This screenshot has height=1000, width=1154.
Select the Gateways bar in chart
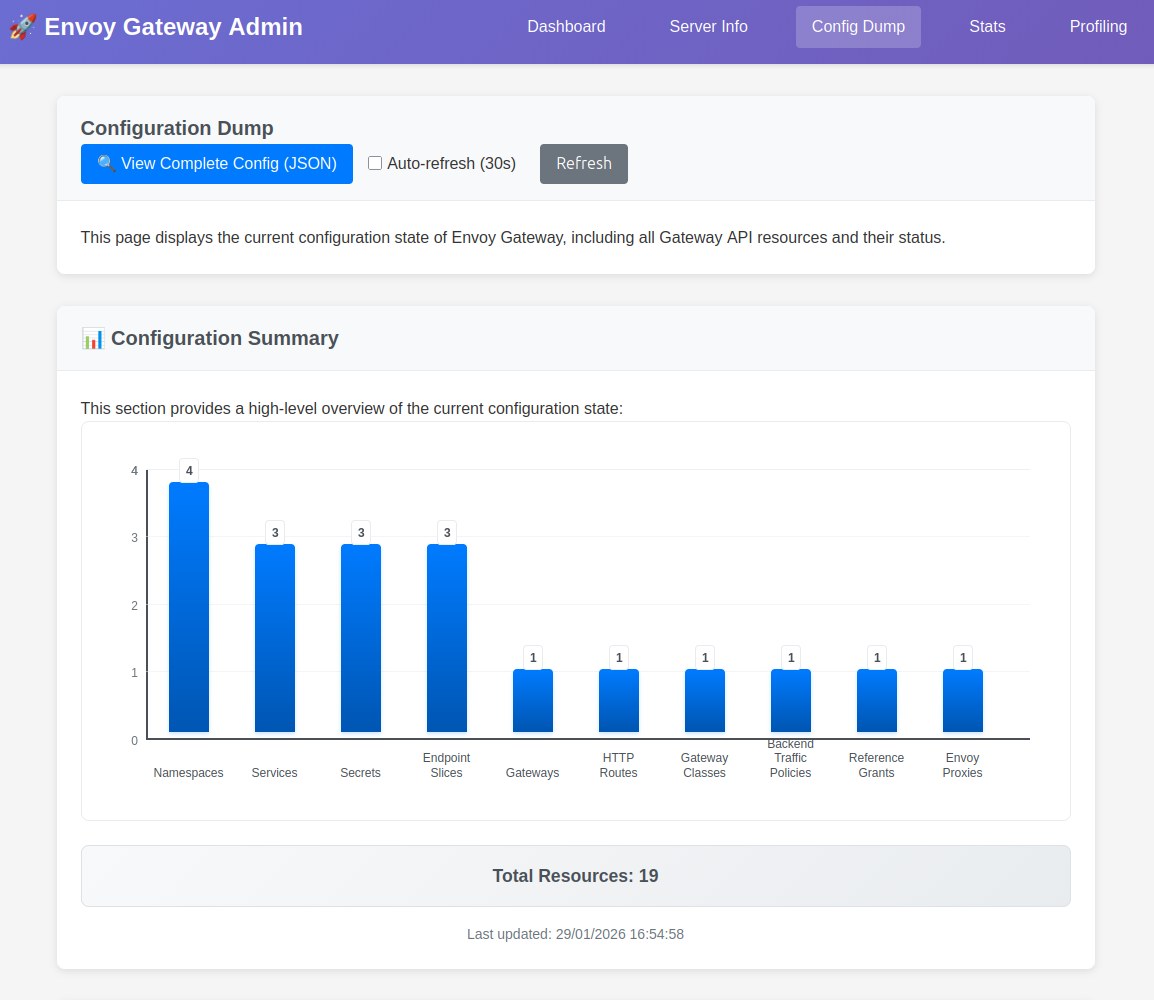[533, 701]
